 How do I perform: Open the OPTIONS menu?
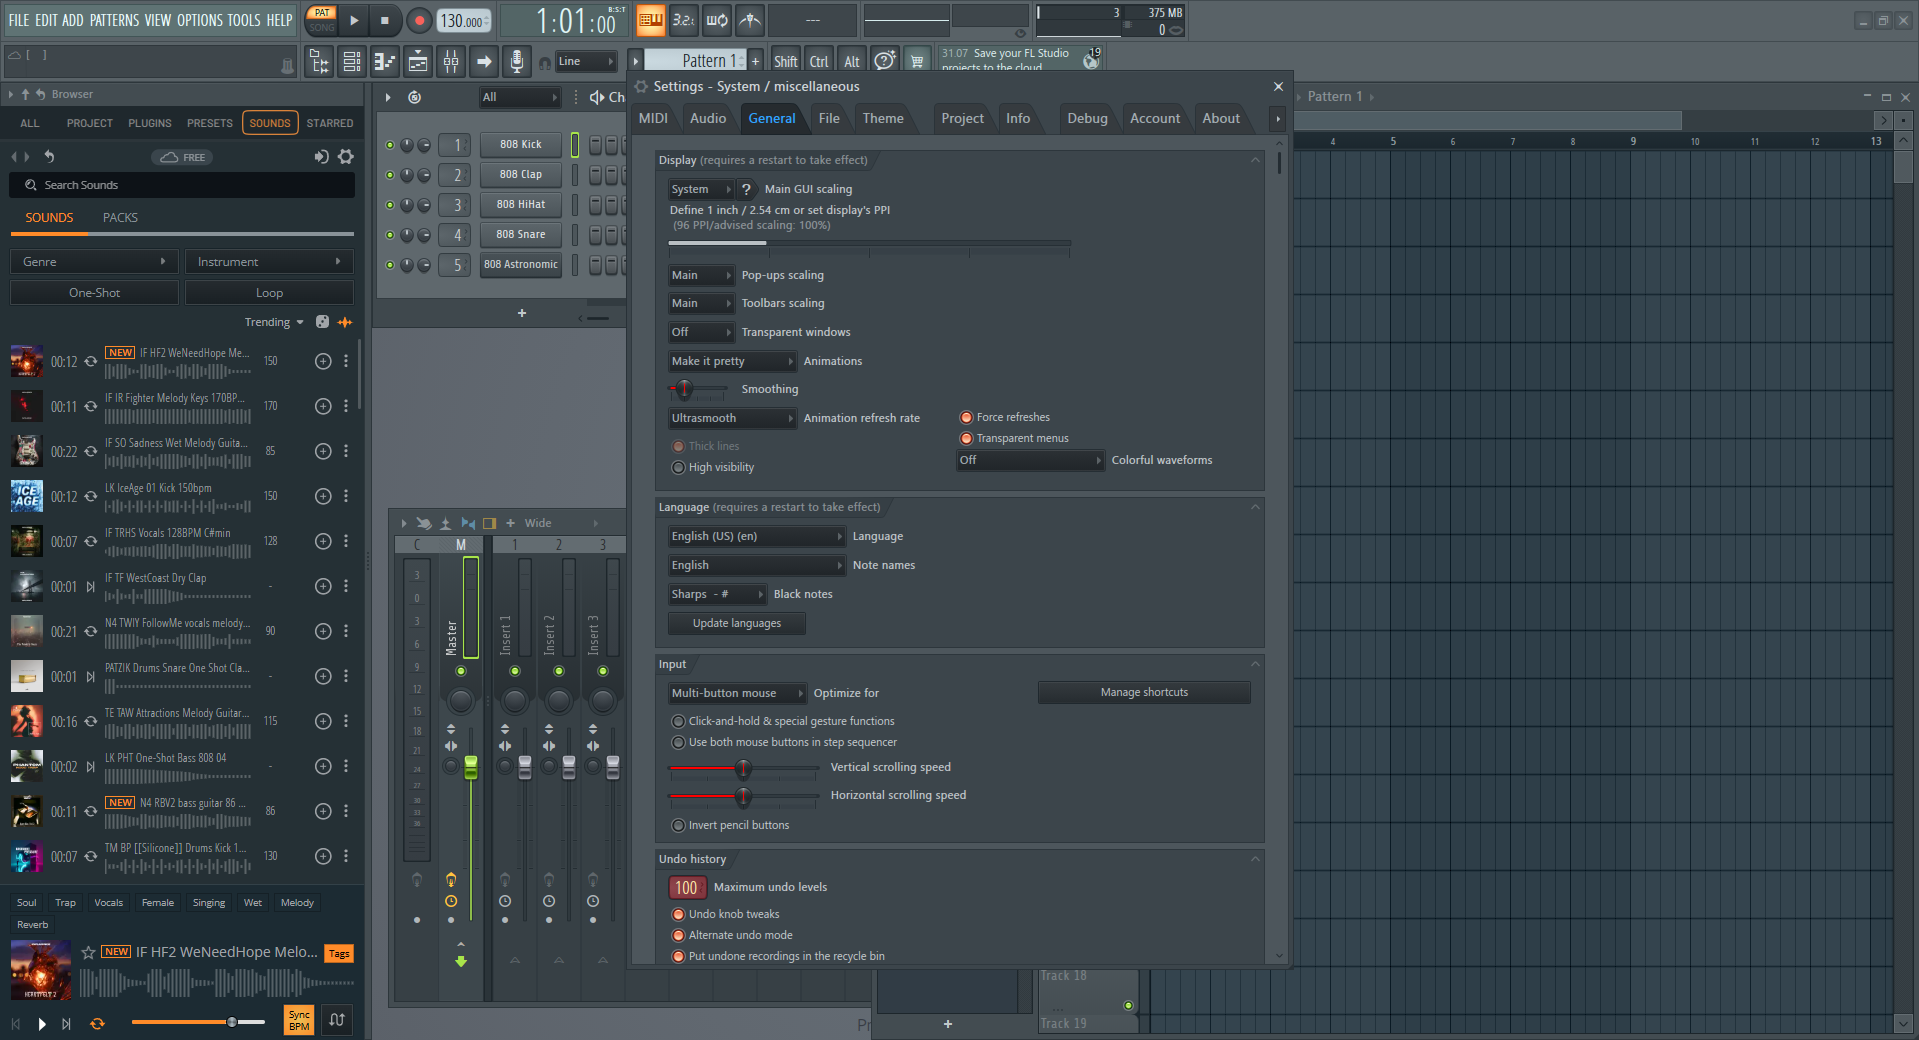tap(200, 20)
